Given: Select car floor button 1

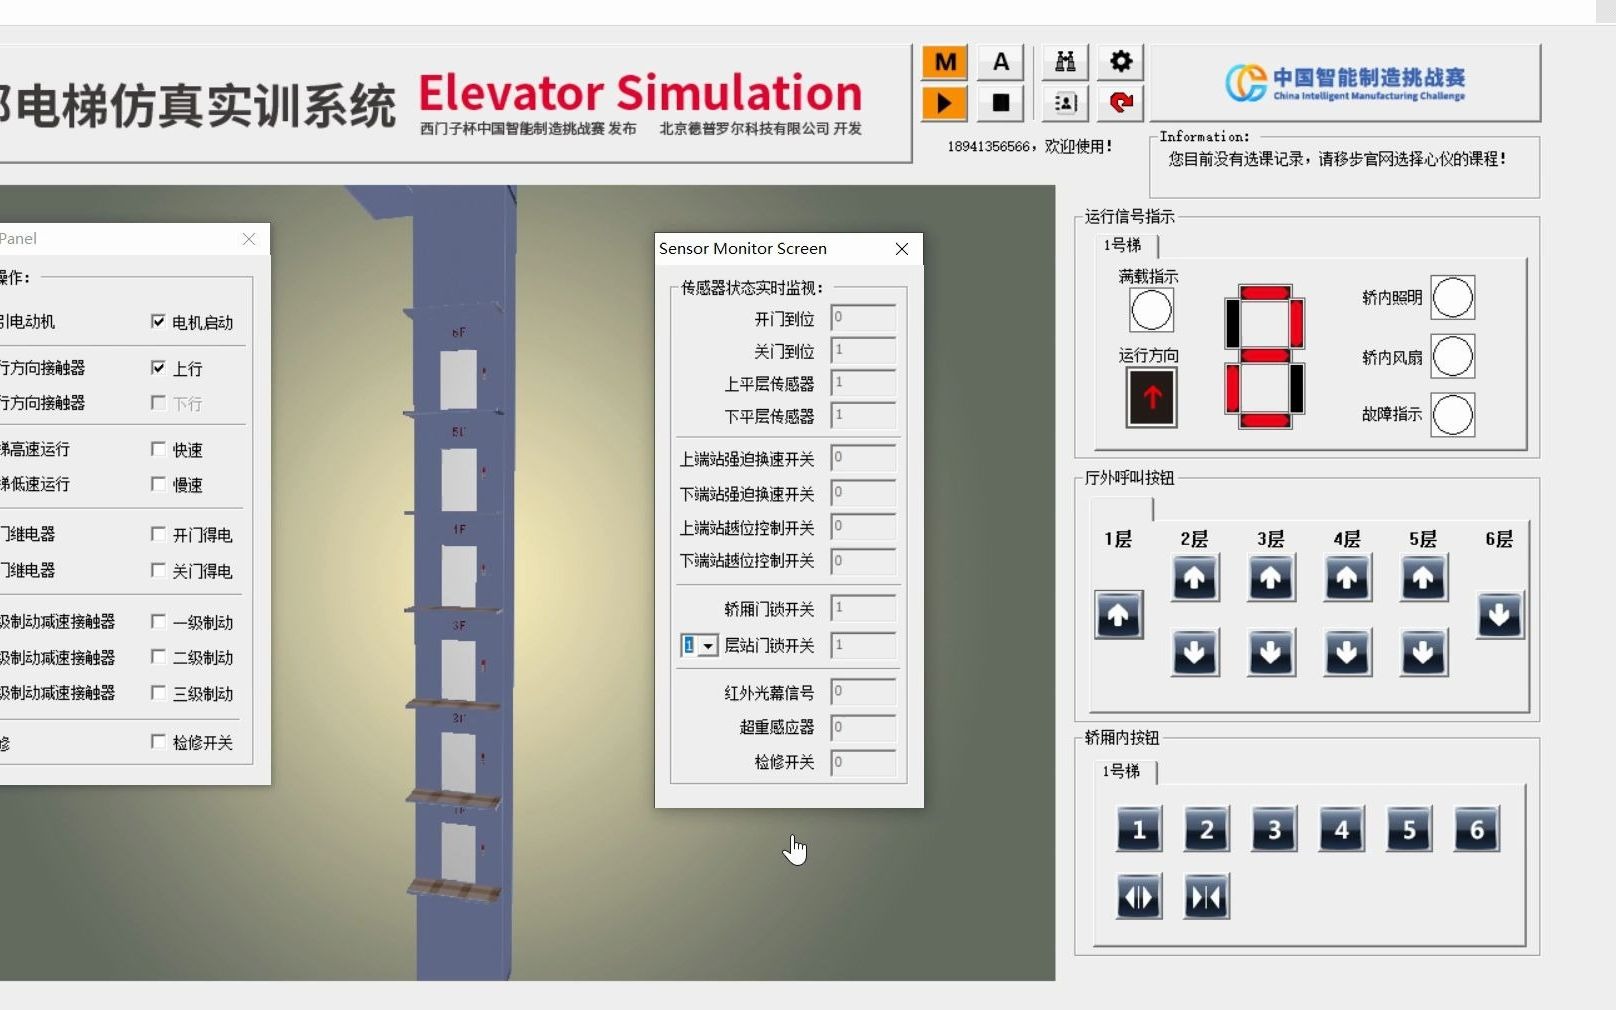Looking at the screenshot, I should click(1139, 829).
